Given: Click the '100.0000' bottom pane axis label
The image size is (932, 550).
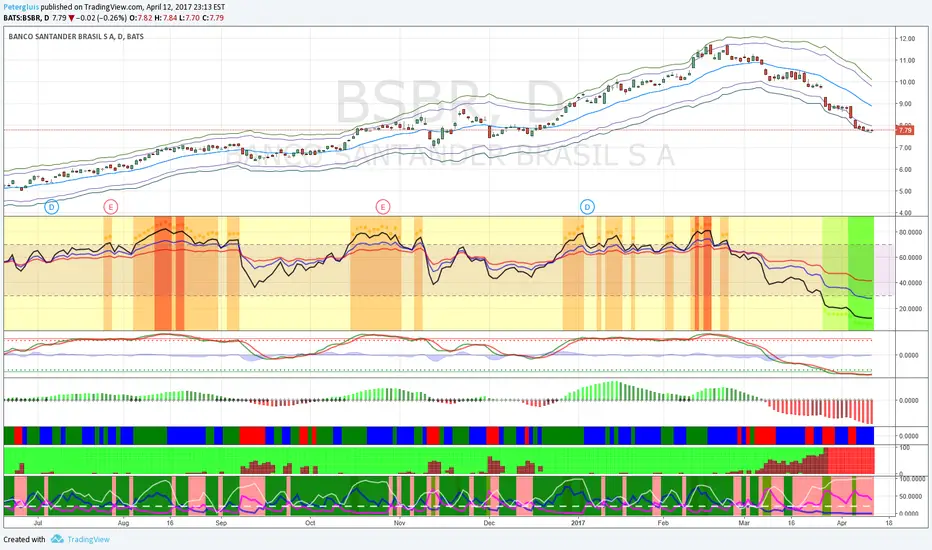Looking at the screenshot, I should (x=912, y=479).
